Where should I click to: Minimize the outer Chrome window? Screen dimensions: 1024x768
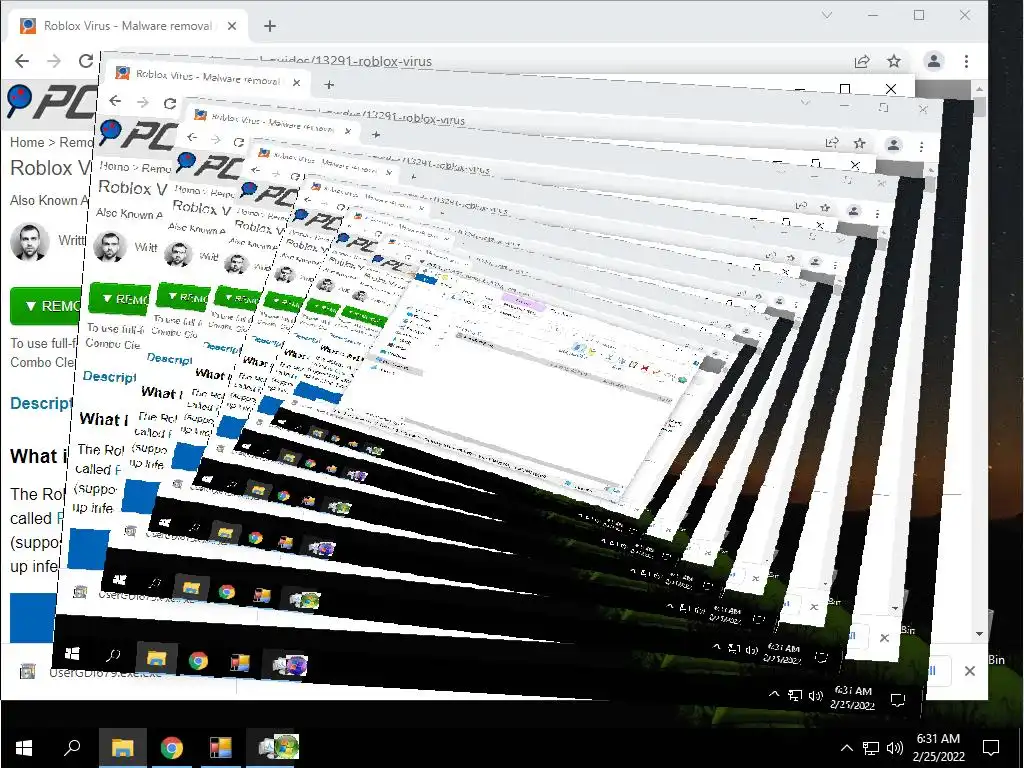tap(873, 15)
